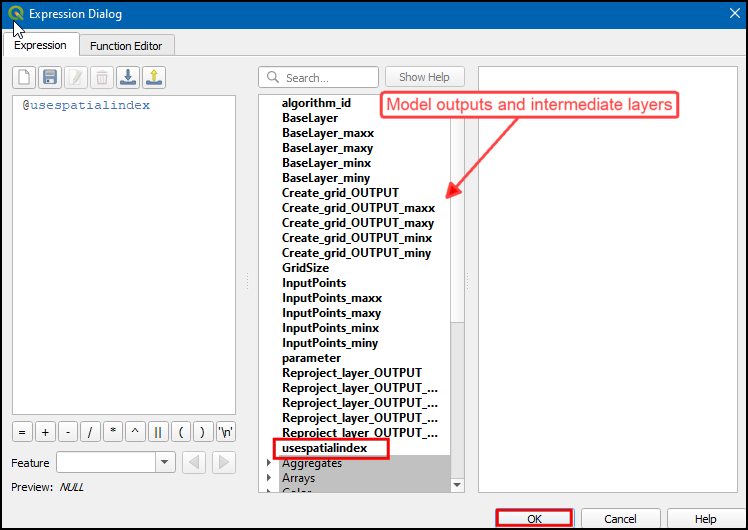The width and height of the screenshot is (748, 530).
Task: Click the New/Clear editor icon
Action: pos(24,77)
